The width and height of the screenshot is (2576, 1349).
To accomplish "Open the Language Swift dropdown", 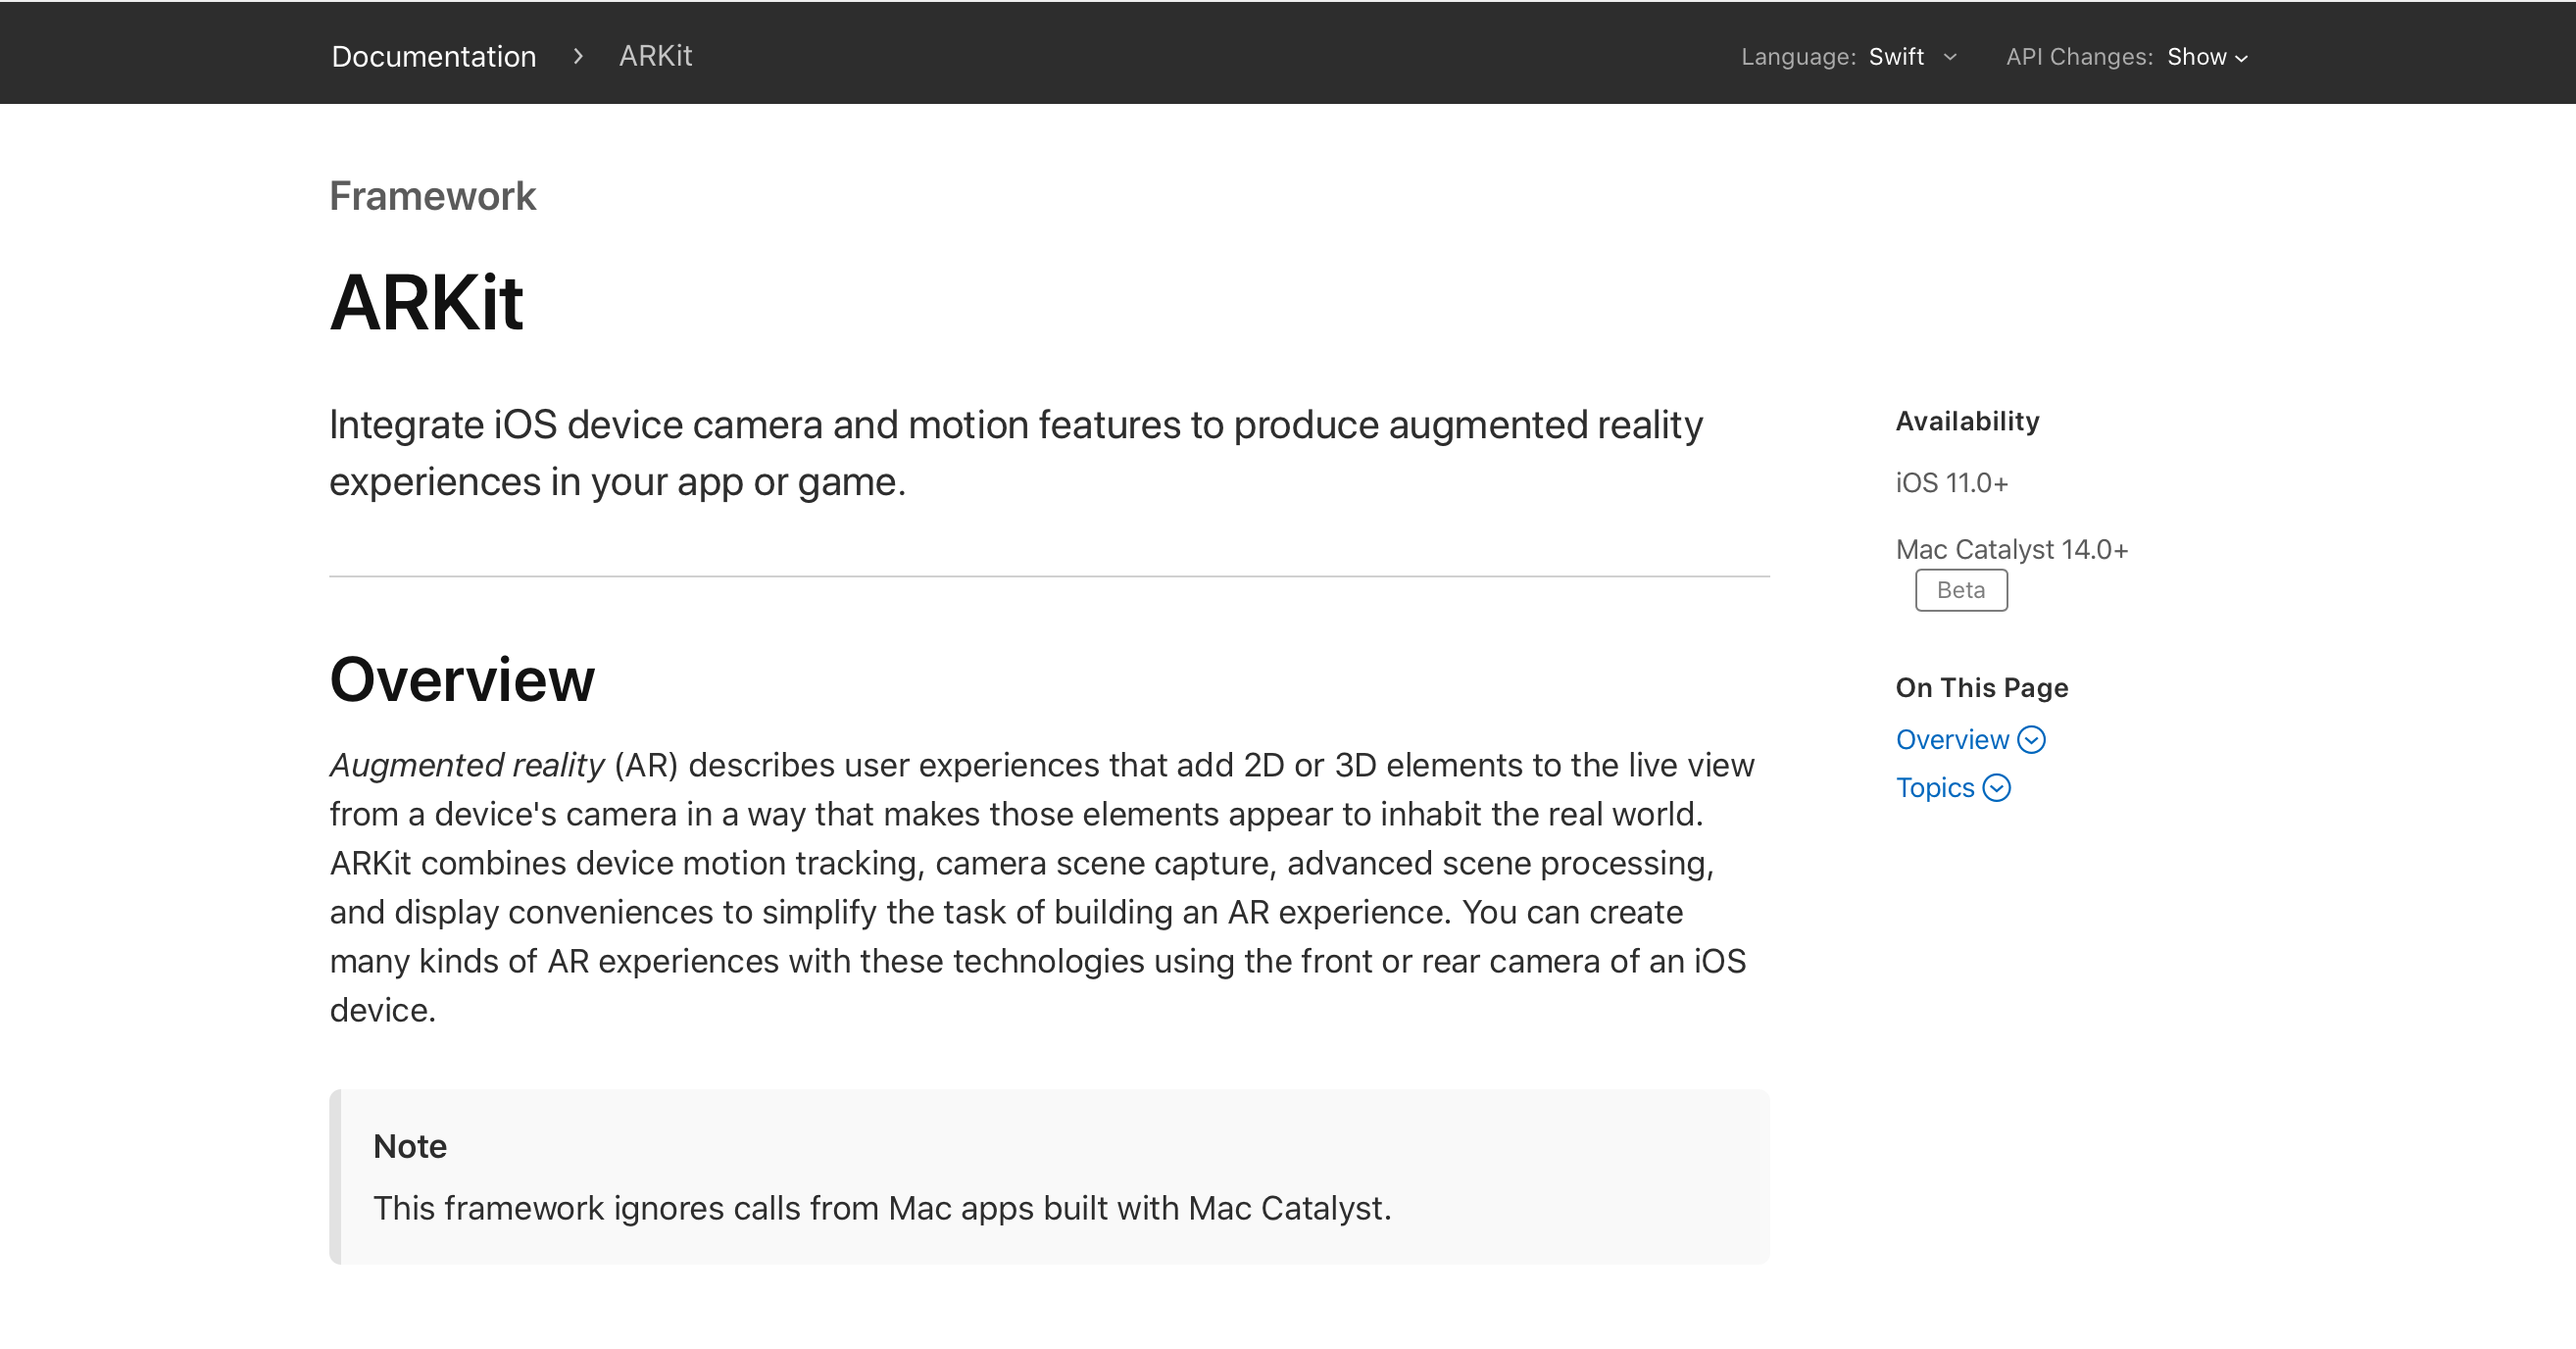I will 1897,57.
